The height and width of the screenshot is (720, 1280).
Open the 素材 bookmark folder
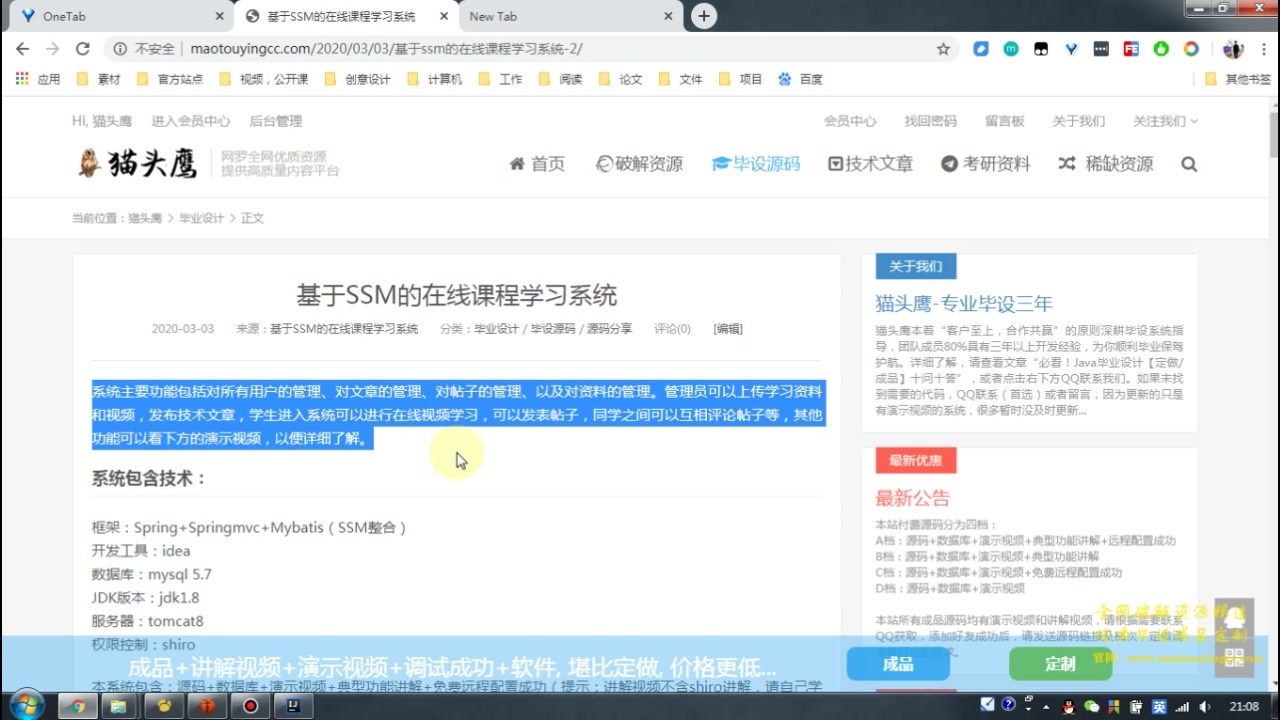click(98, 79)
